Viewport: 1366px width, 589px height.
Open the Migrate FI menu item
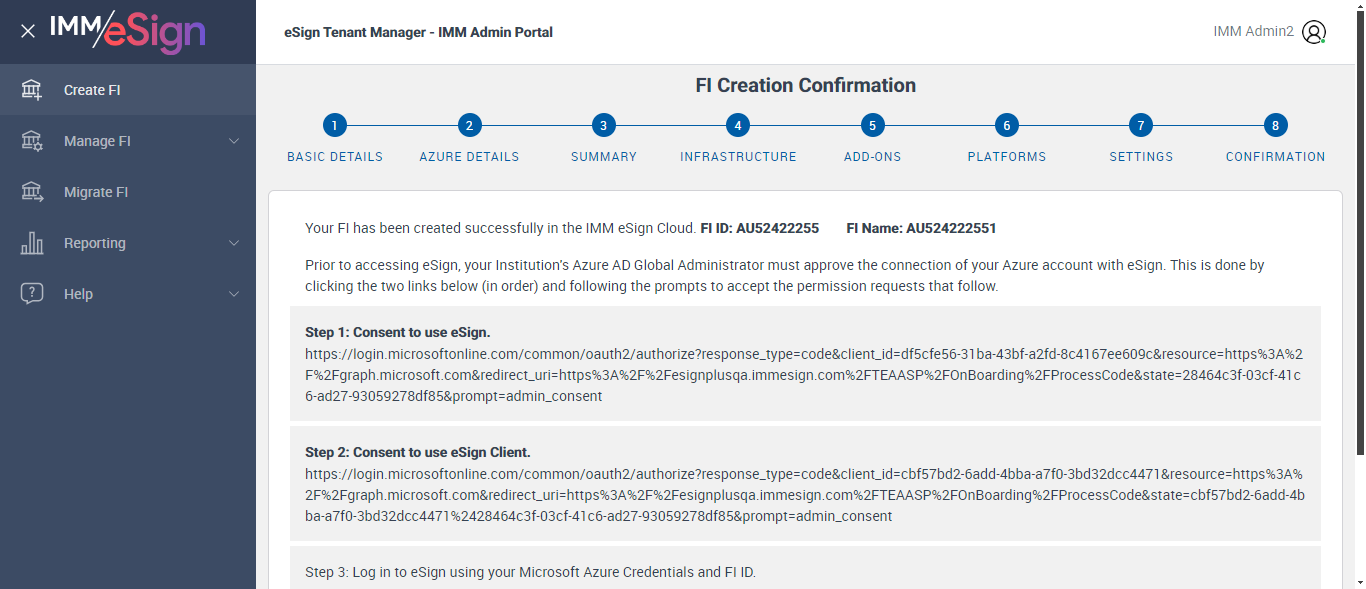tap(96, 192)
